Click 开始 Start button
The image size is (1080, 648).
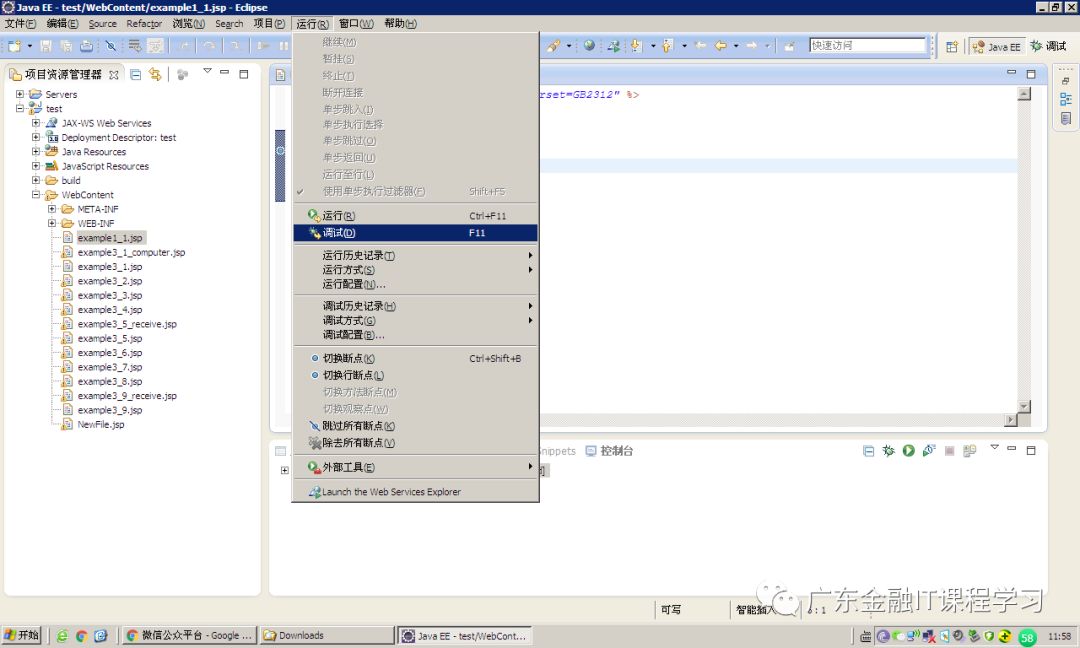22,635
